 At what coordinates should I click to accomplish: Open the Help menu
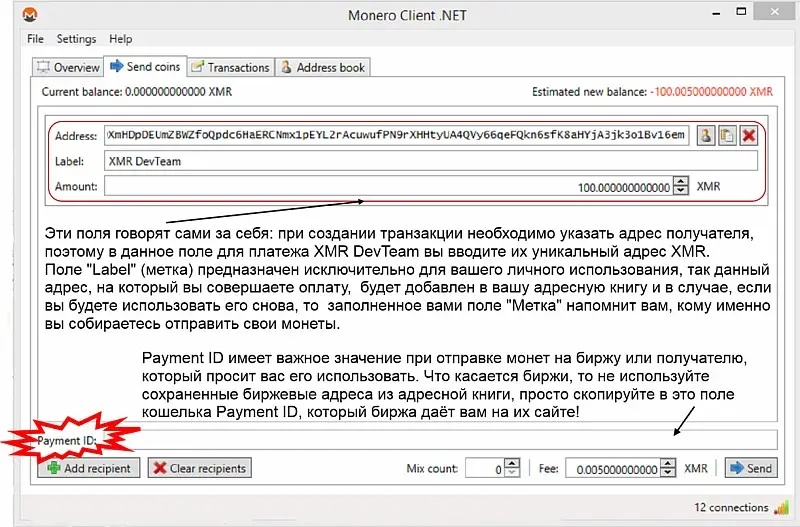(120, 39)
